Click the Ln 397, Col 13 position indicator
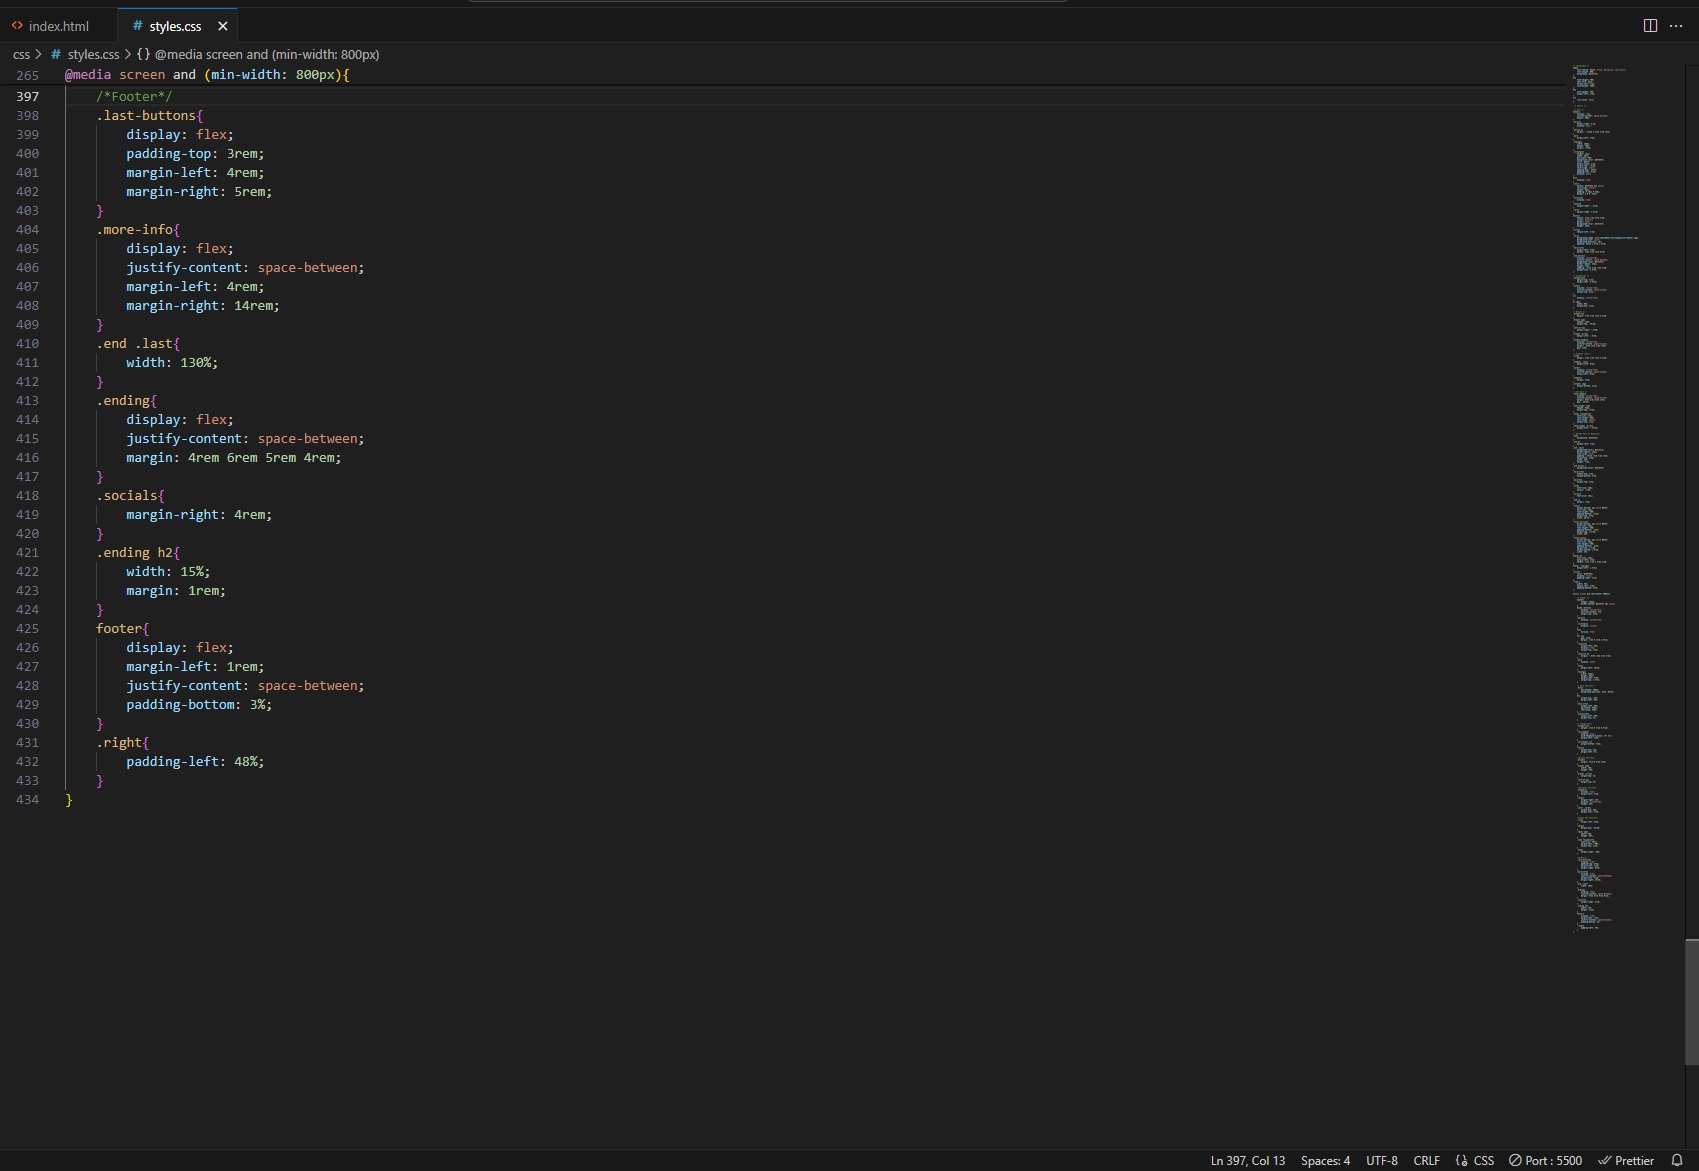 tap(1247, 1160)
